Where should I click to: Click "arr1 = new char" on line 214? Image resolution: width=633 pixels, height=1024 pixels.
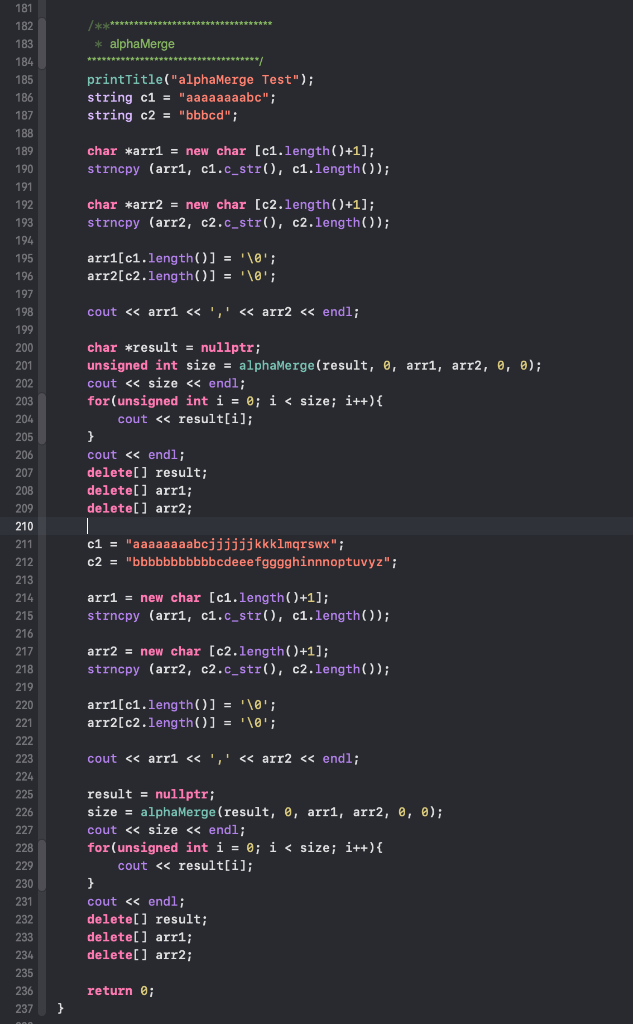144,598
